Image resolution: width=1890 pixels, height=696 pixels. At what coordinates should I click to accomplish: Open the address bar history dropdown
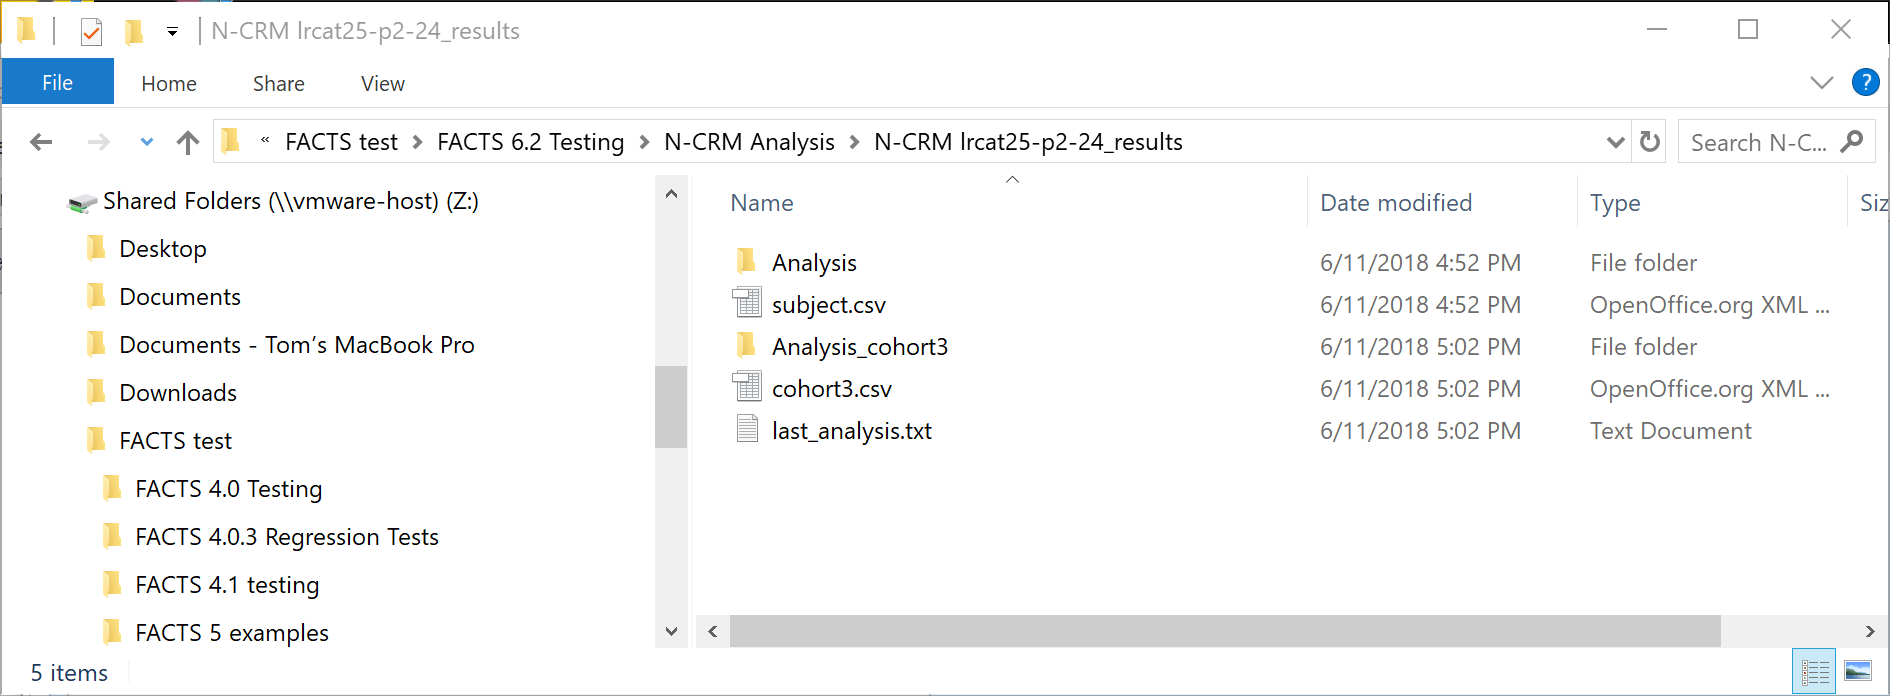click(x=1615, y=142)
